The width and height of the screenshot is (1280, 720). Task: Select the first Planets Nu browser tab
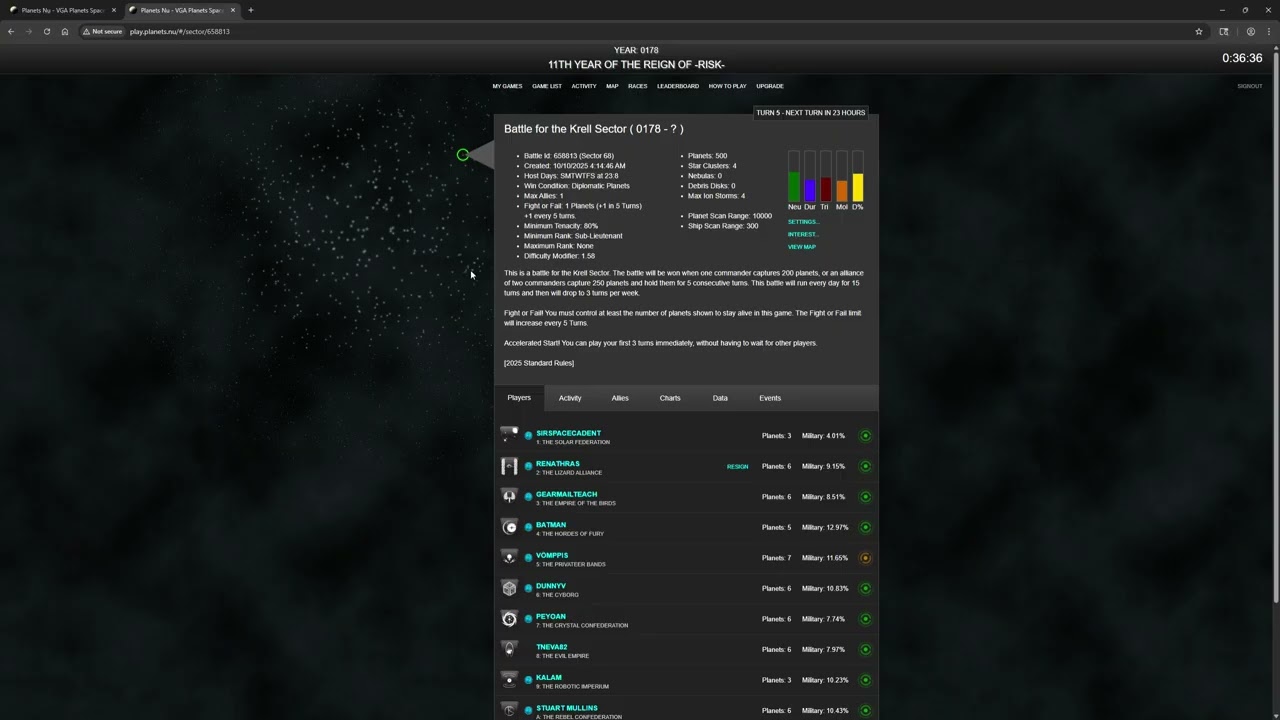[63, 10]
